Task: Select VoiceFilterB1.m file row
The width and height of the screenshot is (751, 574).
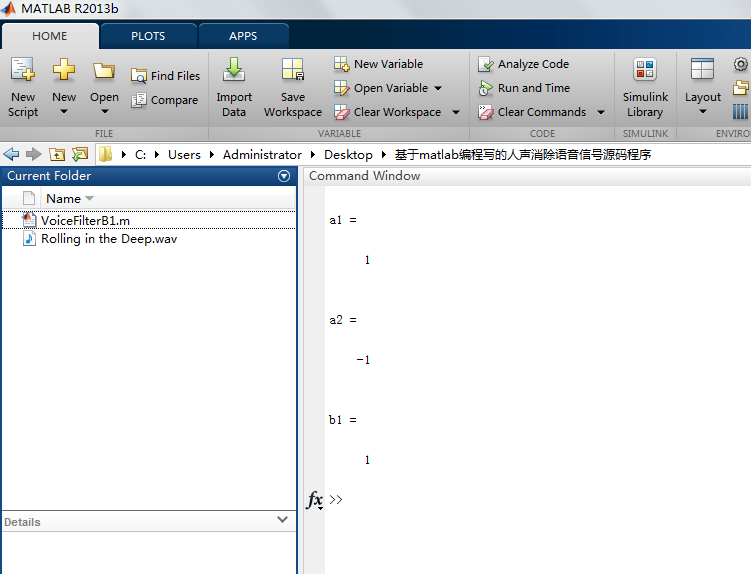Action: click(x=148, y=220)
